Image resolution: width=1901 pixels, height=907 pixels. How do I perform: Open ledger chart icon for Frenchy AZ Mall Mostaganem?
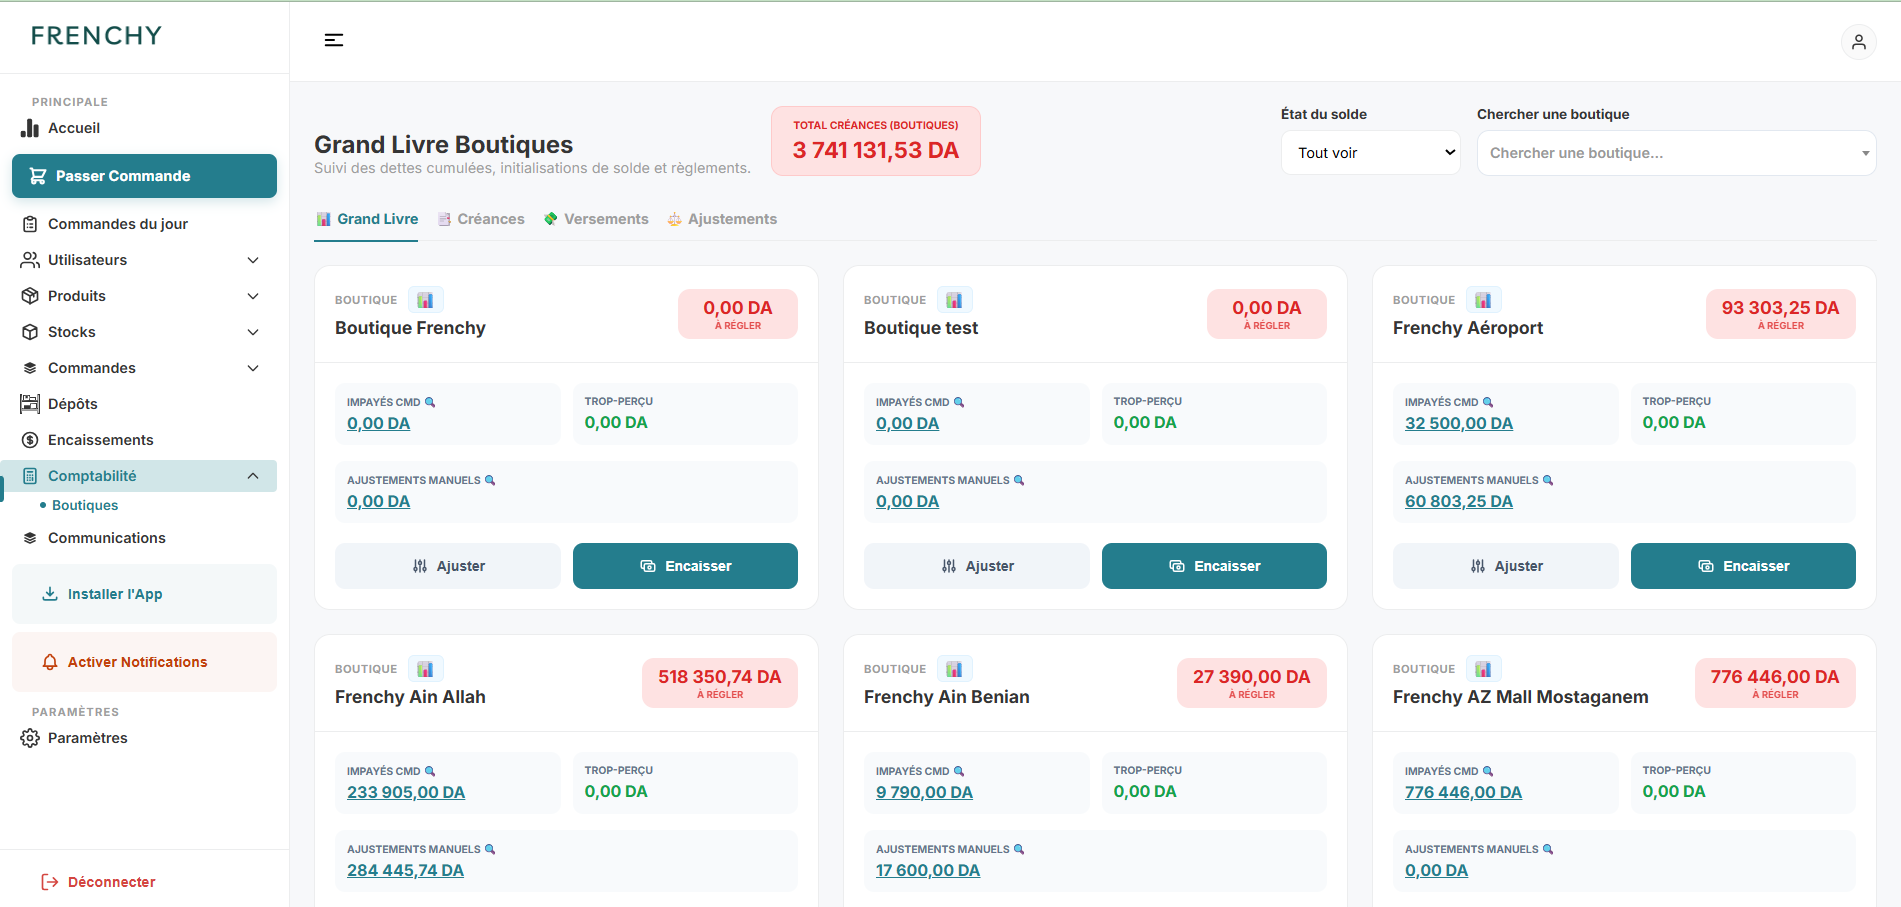click(1483, 669)
